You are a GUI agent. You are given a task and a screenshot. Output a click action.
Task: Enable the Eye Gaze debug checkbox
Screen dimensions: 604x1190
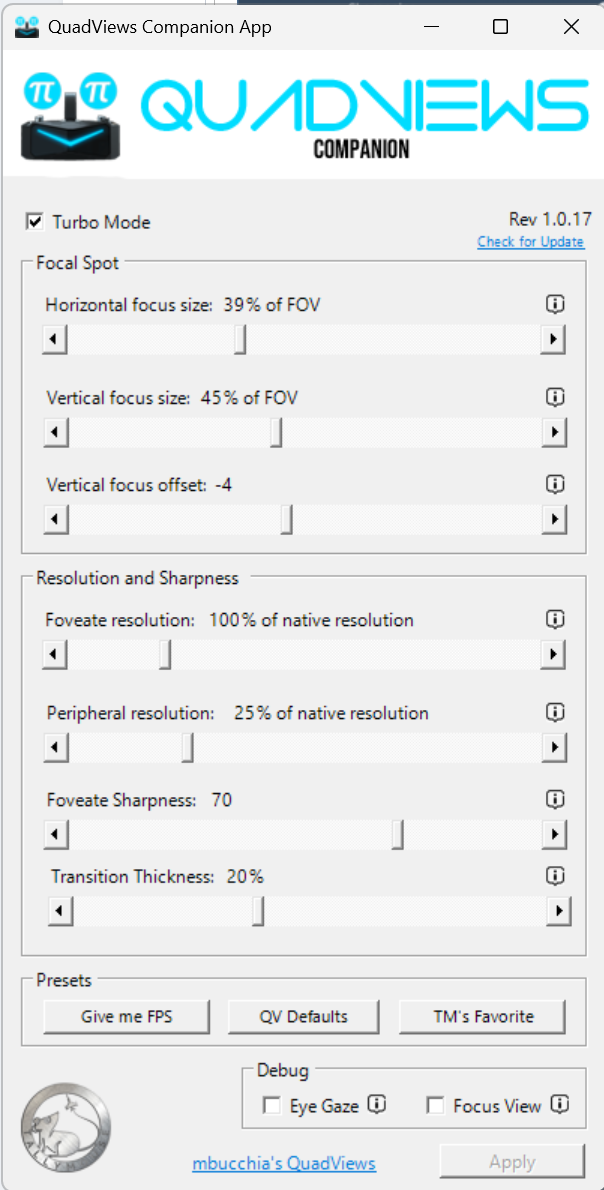pos(271,1105)
